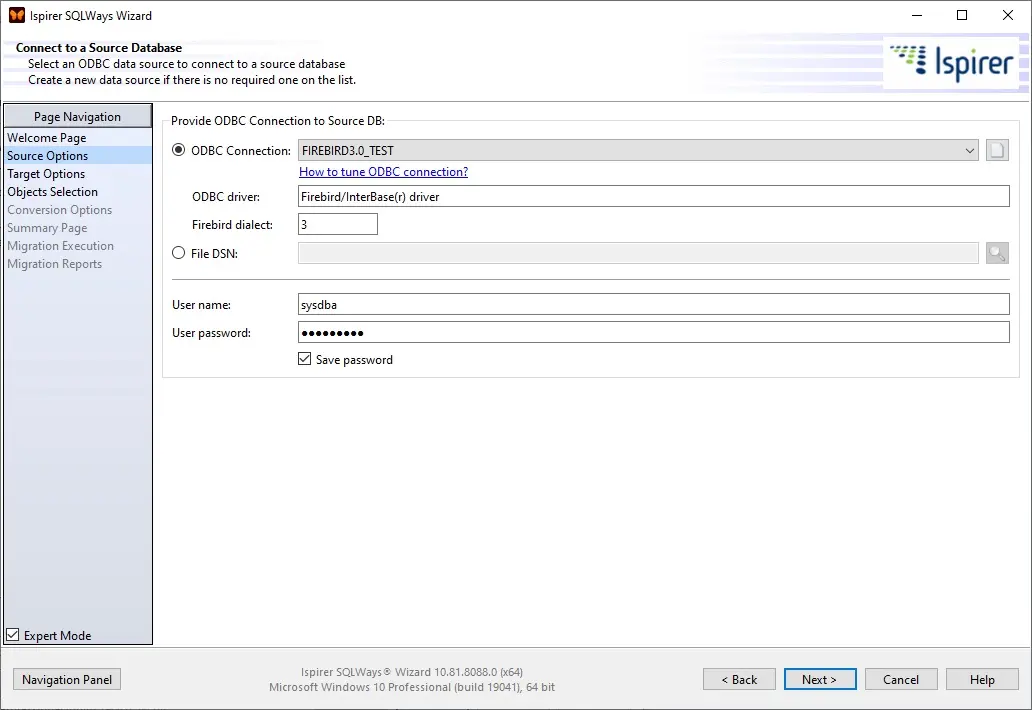Maximize the SQLWays Wizard window
Viewport: 1032px width, 710px height.
(x=962, y=15)
